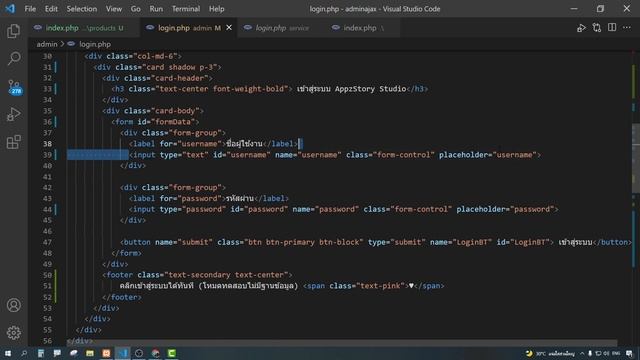
Task: Open the Edit menu
Action: 51,9
